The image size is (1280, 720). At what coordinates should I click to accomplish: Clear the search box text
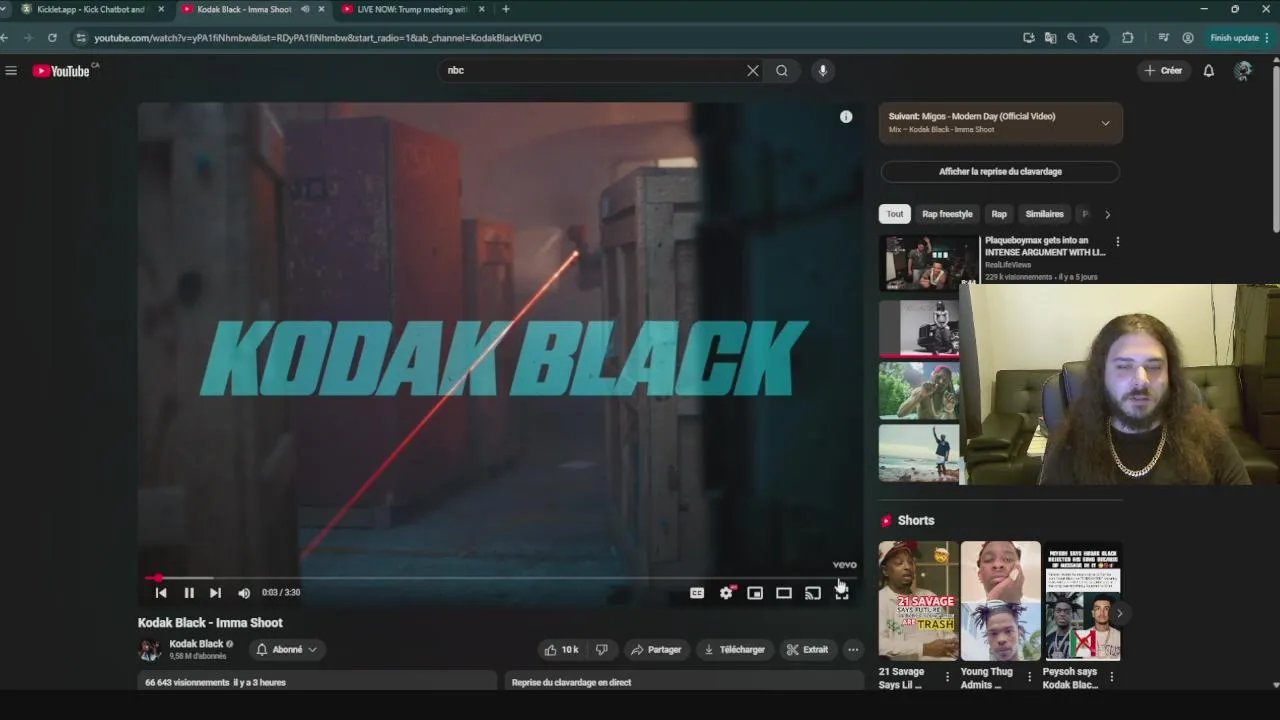tap(753, 71)
